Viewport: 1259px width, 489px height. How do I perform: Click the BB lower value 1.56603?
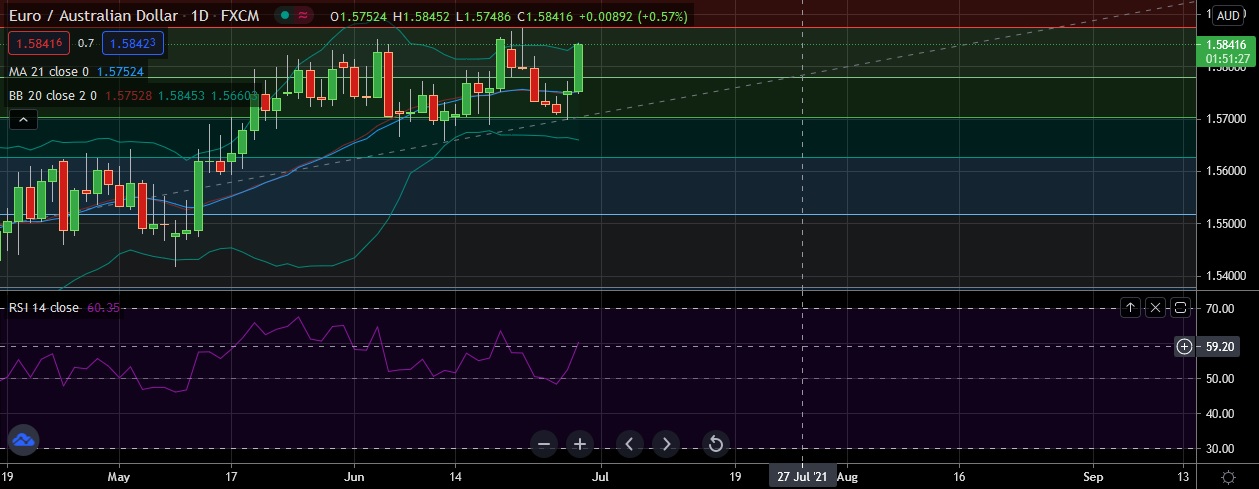tap(234, 96)
